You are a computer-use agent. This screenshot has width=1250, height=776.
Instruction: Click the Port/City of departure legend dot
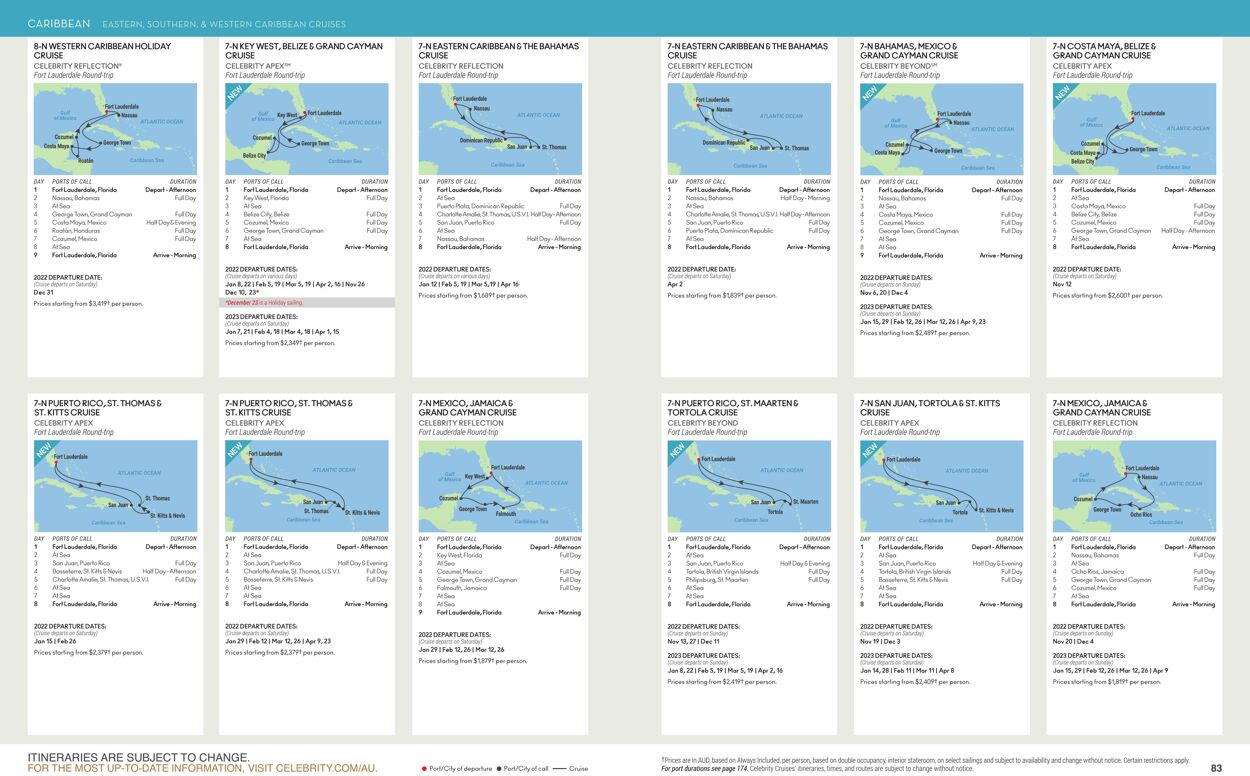pyautogui.click(x=423, y=769)
